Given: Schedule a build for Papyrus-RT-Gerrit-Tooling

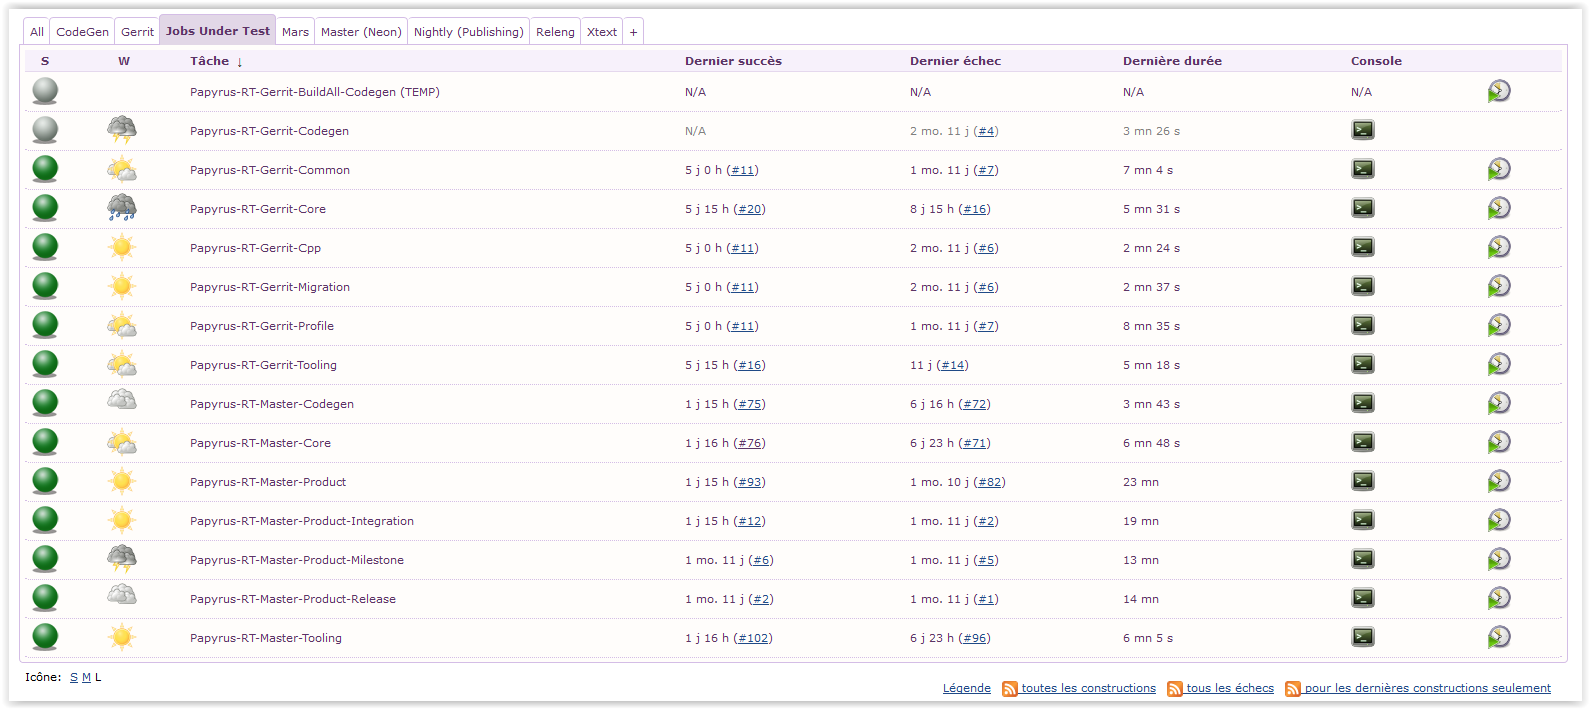Looking at the screenshot, I should [x=1499, y=364].
